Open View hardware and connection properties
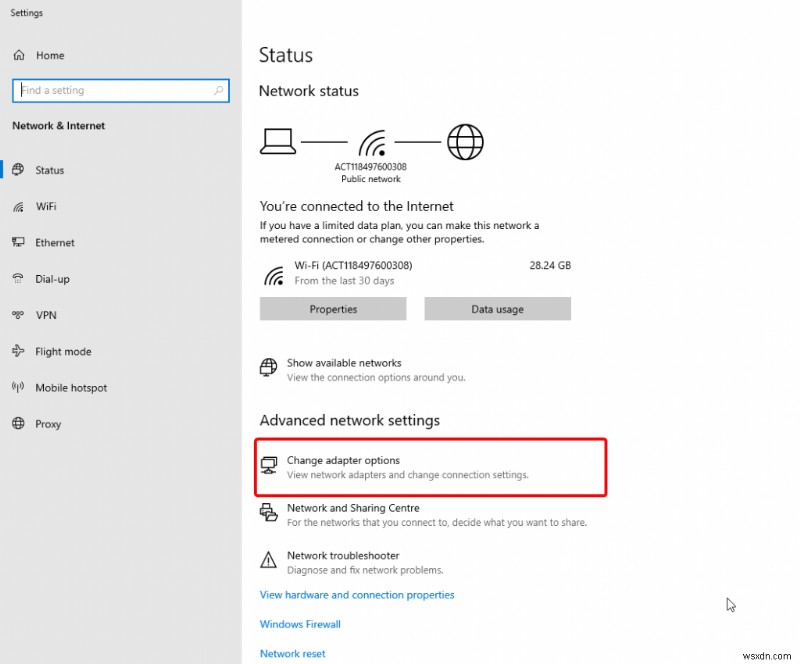Image resolution: width=800 pixels, height=664 pixels. (x=356, y=594)
